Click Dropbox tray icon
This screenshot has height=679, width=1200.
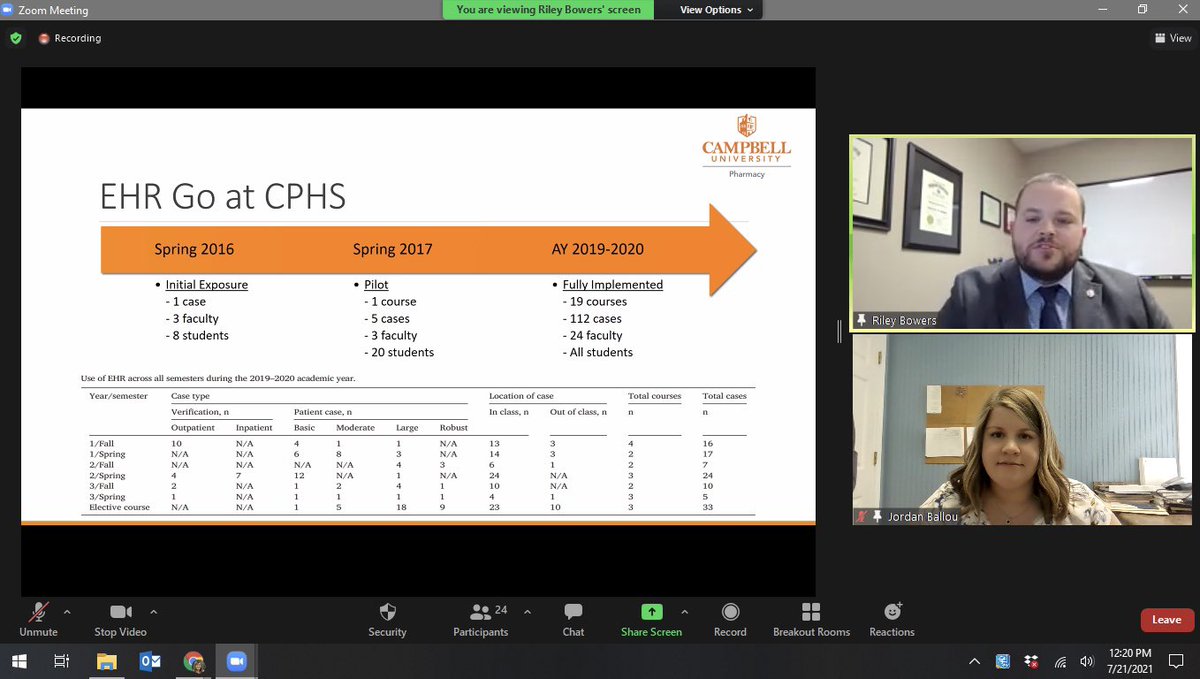click(1031, 661)
